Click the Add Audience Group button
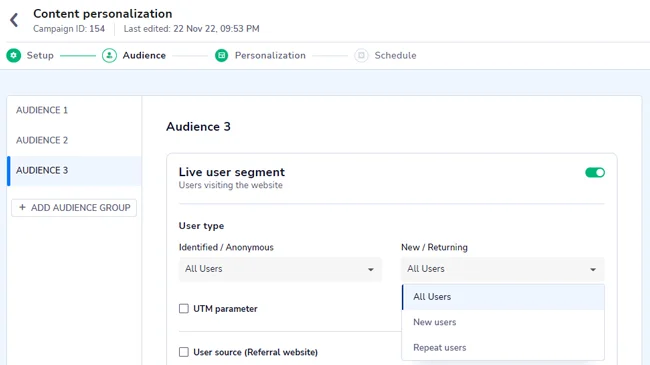Image resolution: width=650 pixels, height=365 pixels. click(x=74, y=207)
